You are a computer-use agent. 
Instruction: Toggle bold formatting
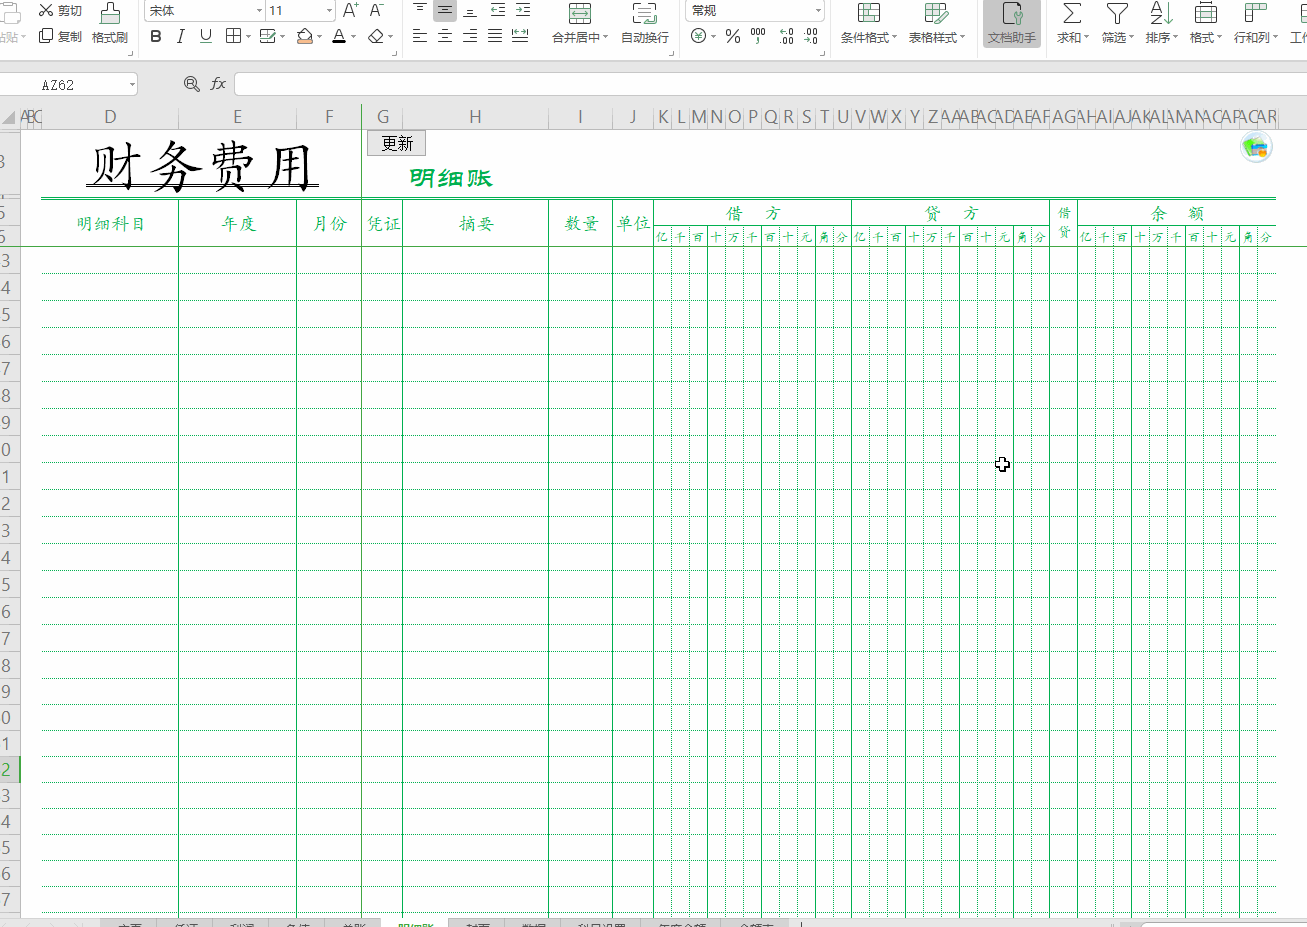tap(156, 35)
